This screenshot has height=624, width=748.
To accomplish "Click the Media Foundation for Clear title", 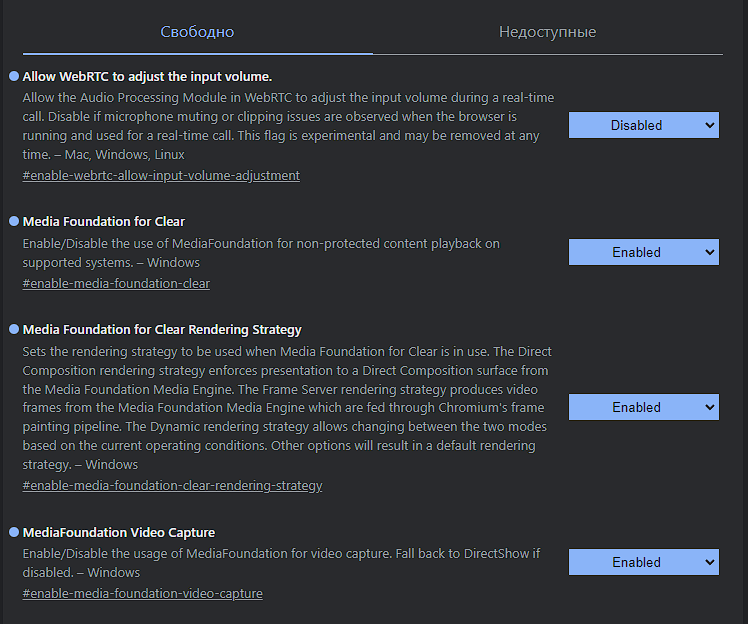I will tap(104, 221).
